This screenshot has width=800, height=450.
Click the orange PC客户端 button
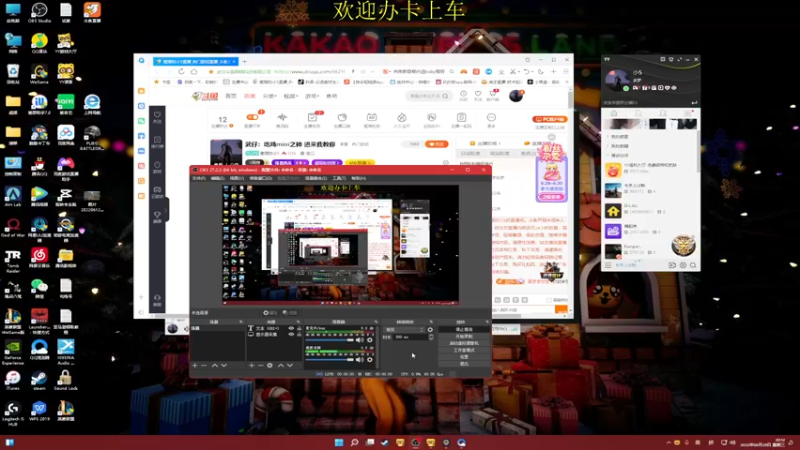point(549,119)
